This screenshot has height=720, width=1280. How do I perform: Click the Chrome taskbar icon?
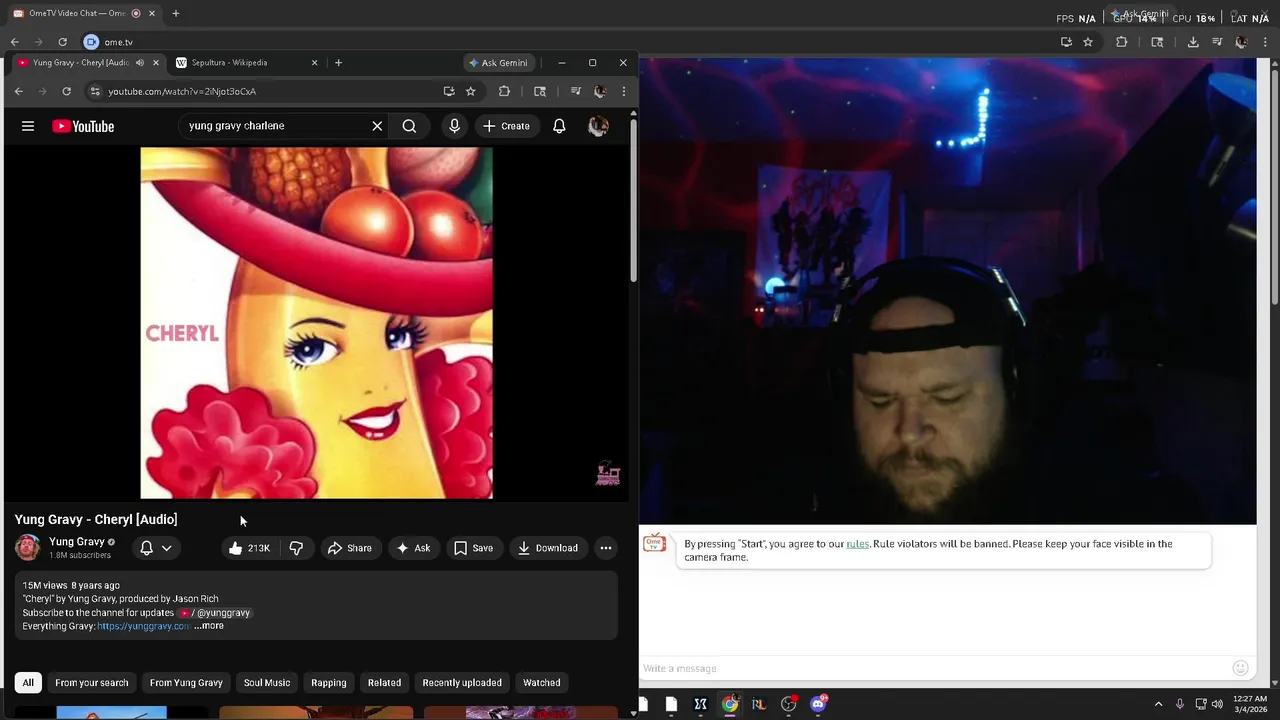[x=730, y=704]
